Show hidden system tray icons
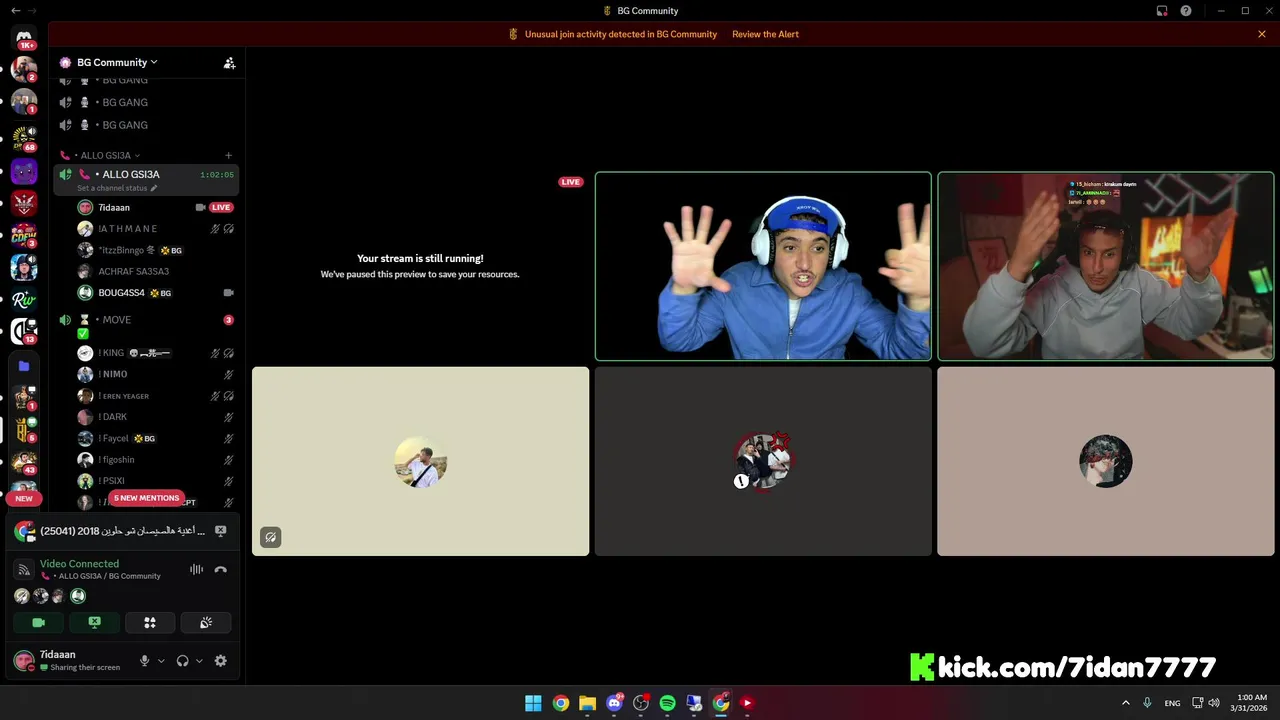The height and width of the screenshot is (720, 1280). coord(1125,703)
